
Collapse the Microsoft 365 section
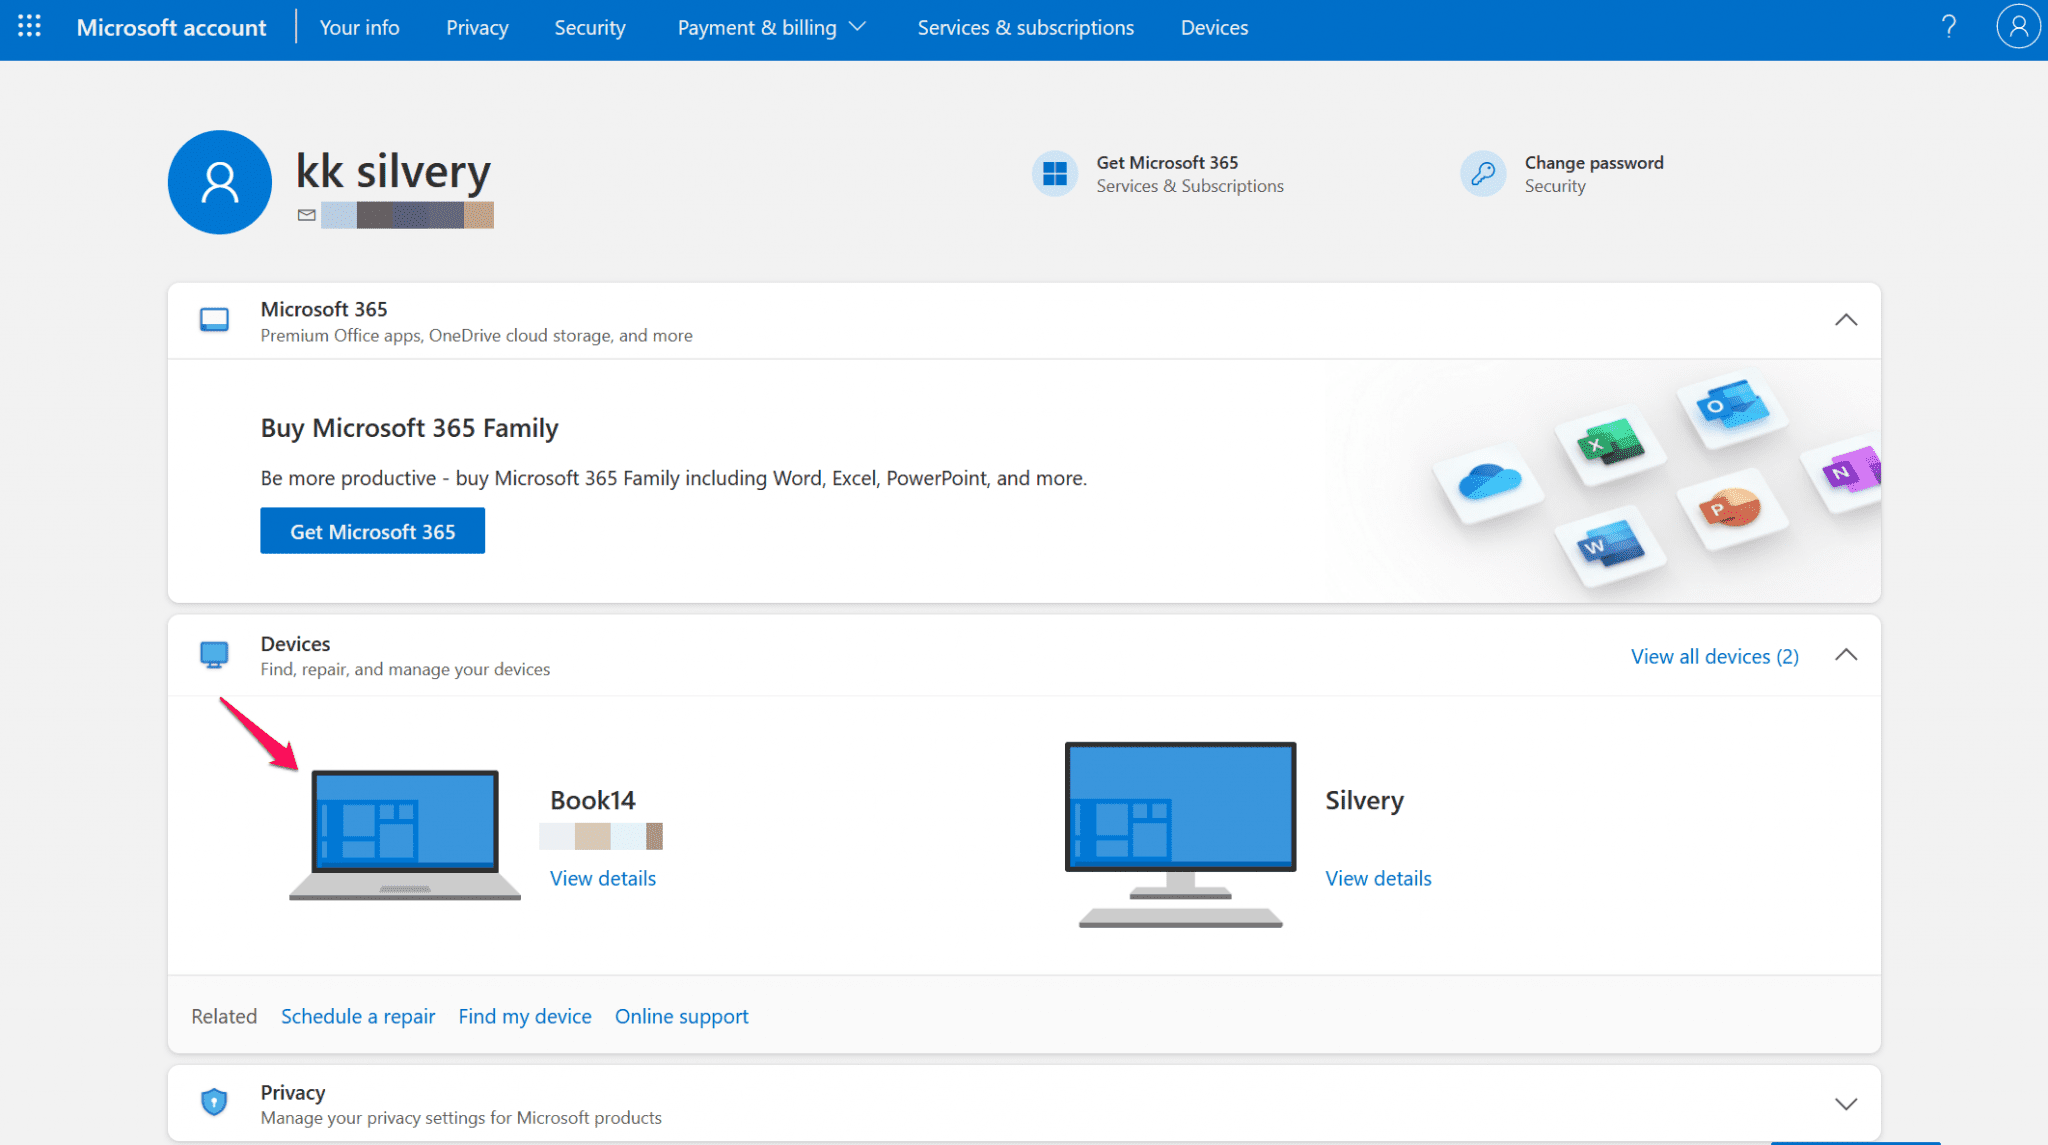point(1845,320)
